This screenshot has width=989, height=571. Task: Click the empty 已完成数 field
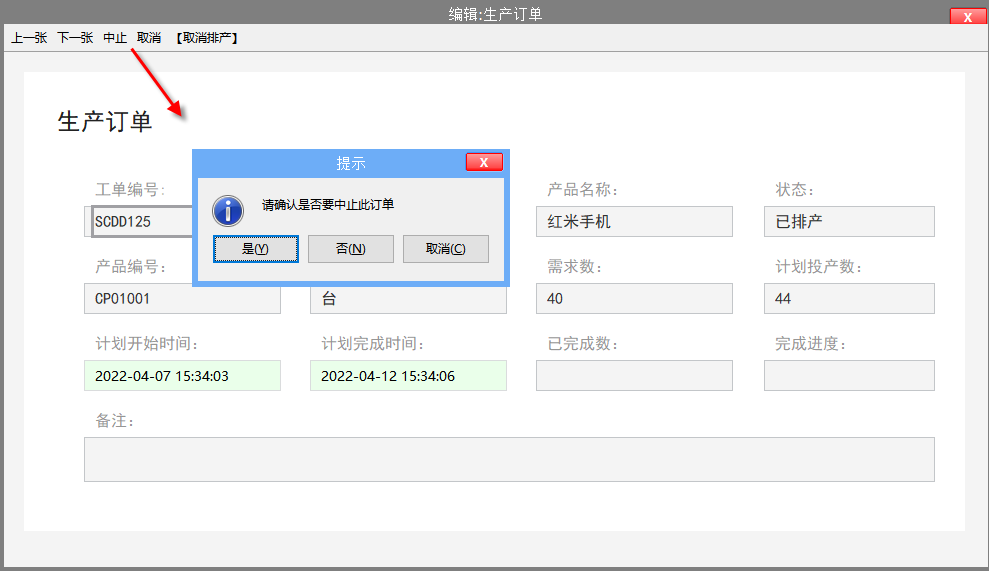(x=635, y=375)
